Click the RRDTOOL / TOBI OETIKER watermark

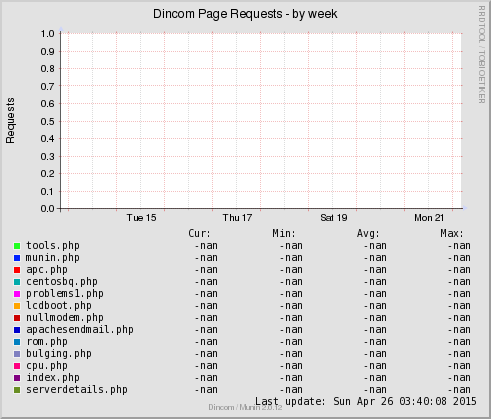click(482, 54)
